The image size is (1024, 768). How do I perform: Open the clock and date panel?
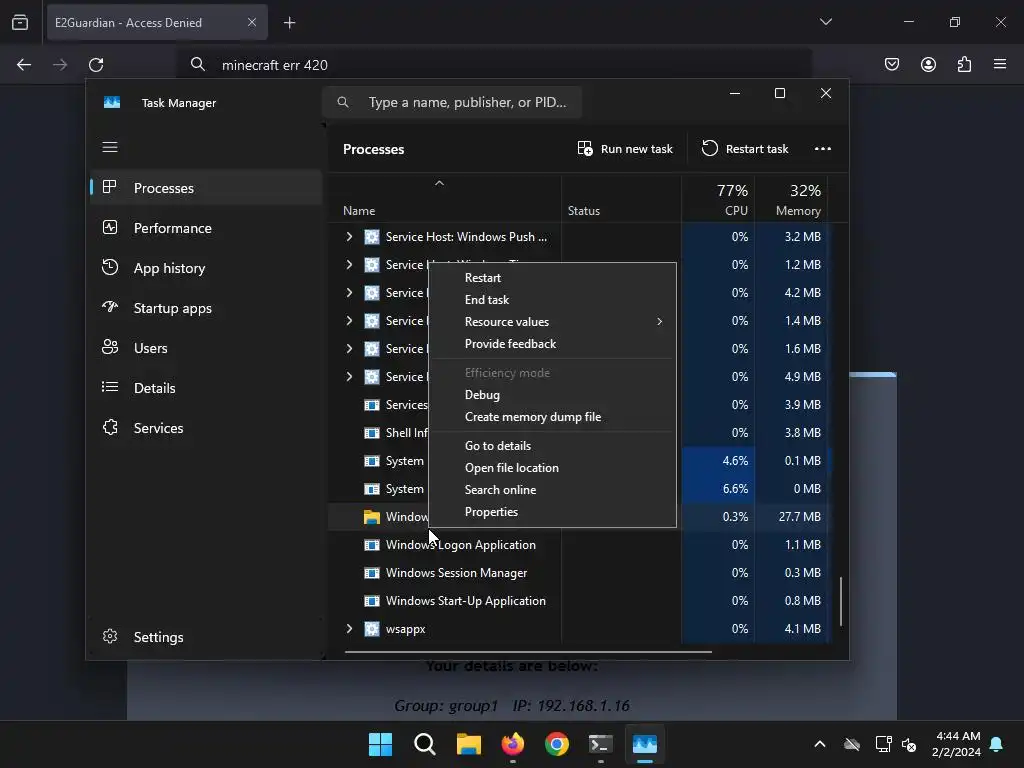point(957,744)
